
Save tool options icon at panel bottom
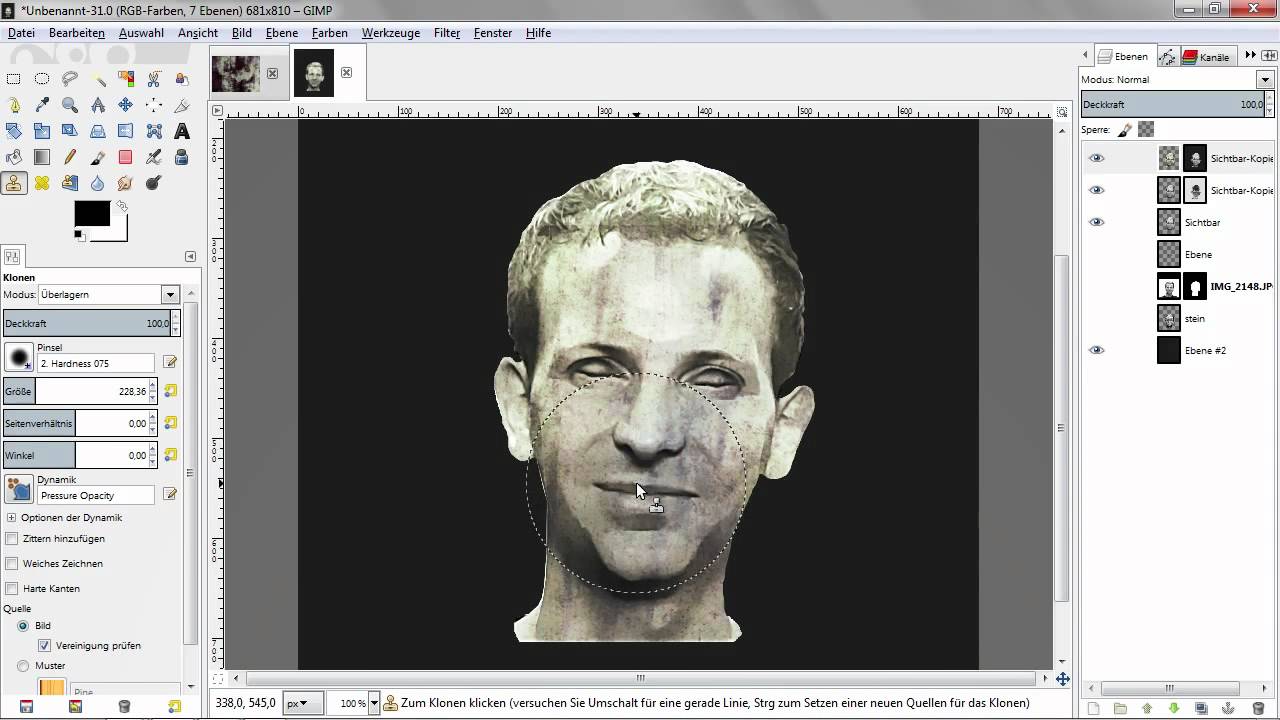tap(26, 706)
